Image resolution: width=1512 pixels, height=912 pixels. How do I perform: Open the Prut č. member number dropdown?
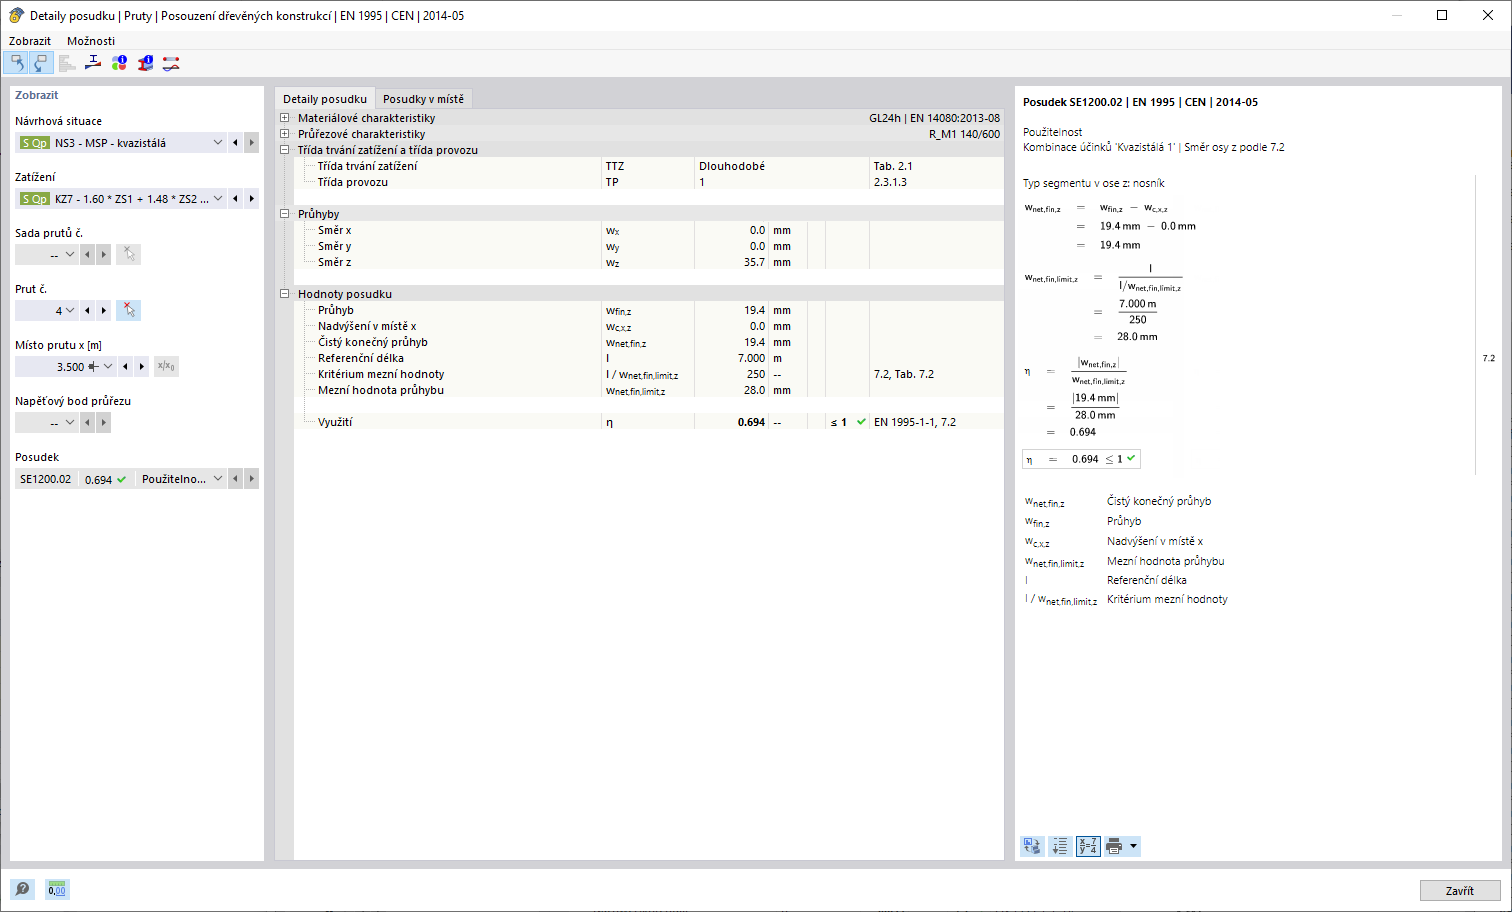click(70, 311)
